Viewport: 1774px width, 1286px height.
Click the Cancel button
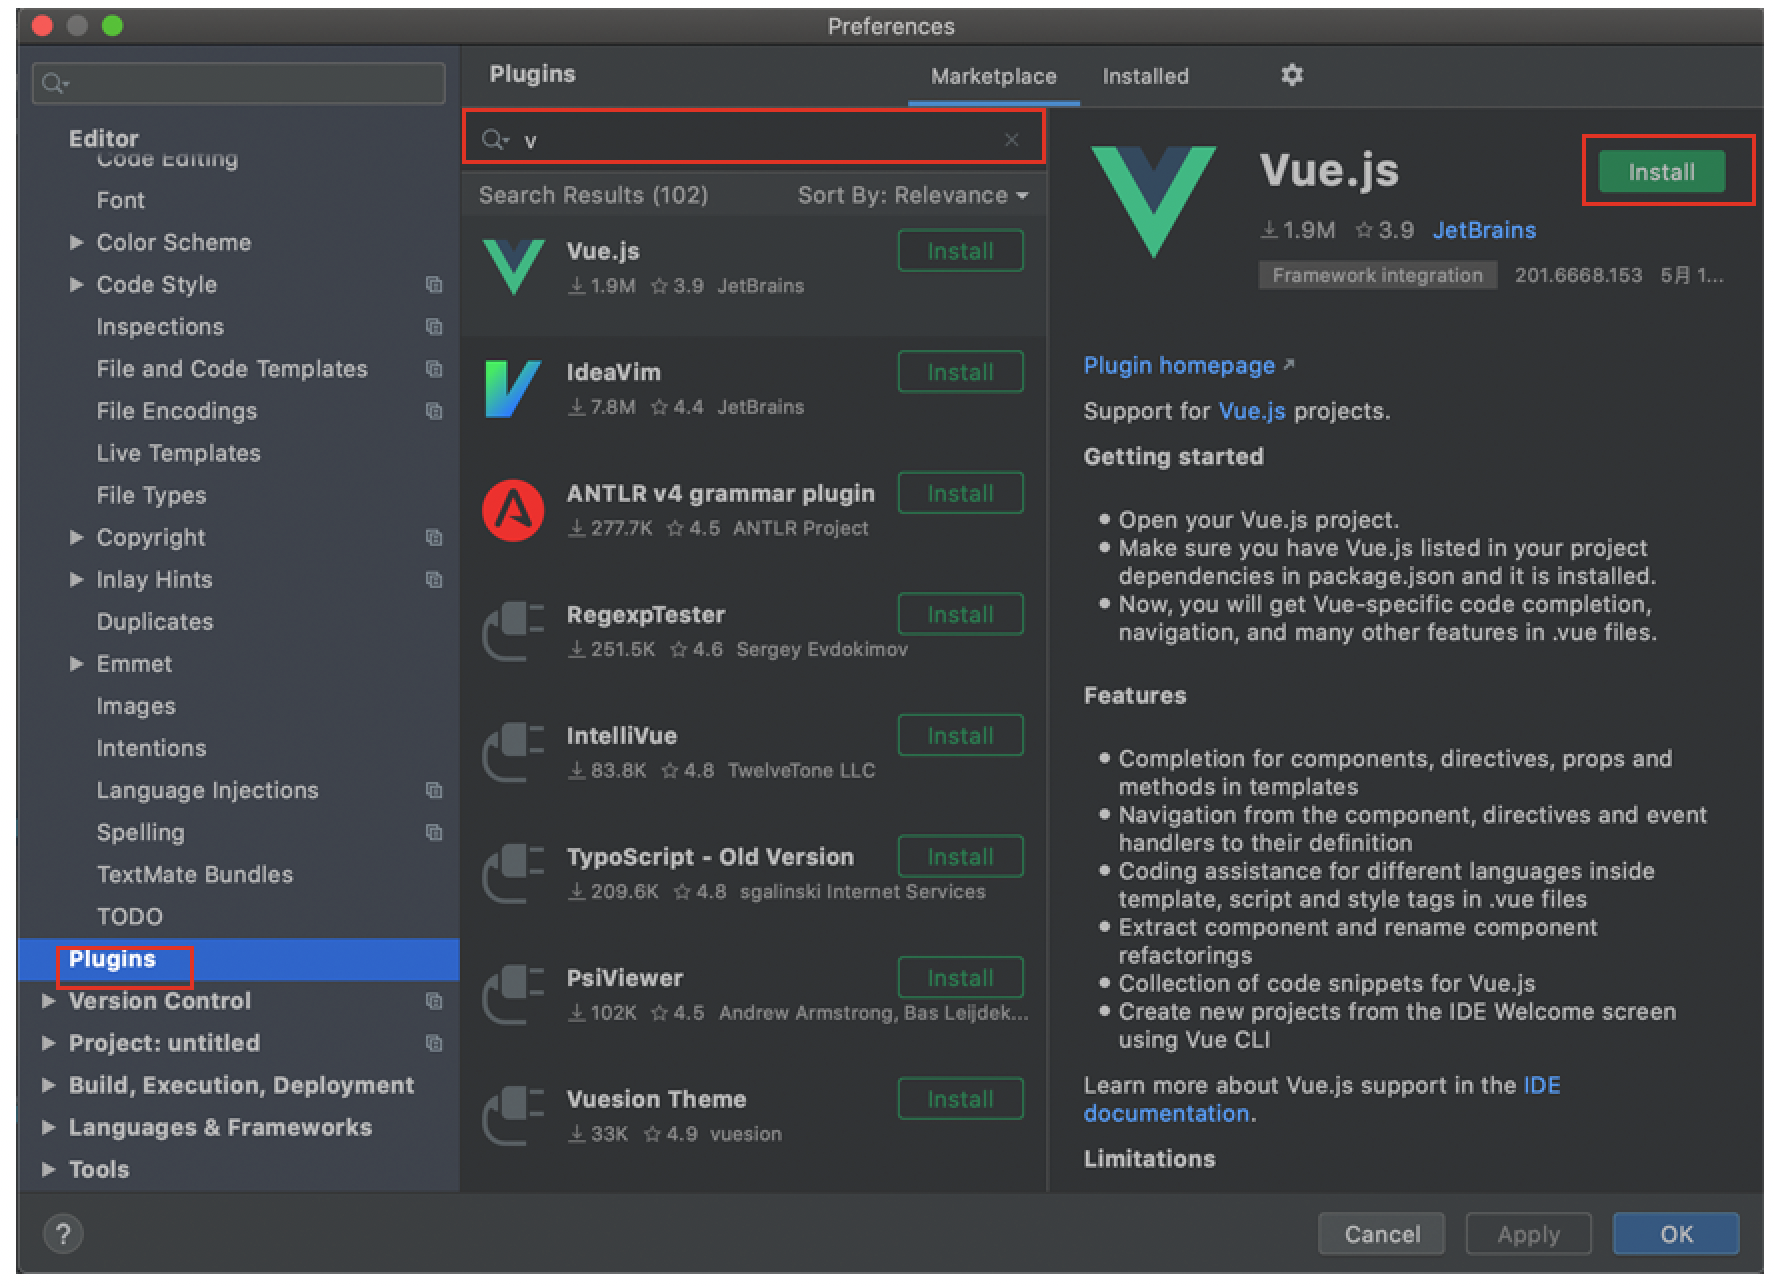coord(1382,1234)
